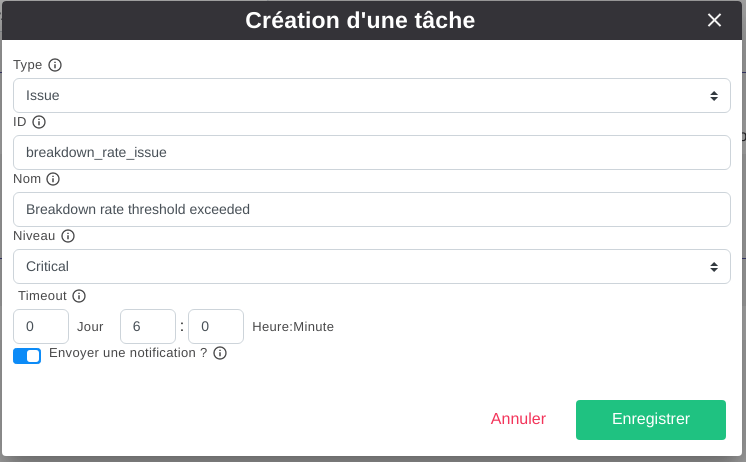Open the Niveau dropdown showing Critical
Viewport: 746px width, 462px height.
point(372,266)
